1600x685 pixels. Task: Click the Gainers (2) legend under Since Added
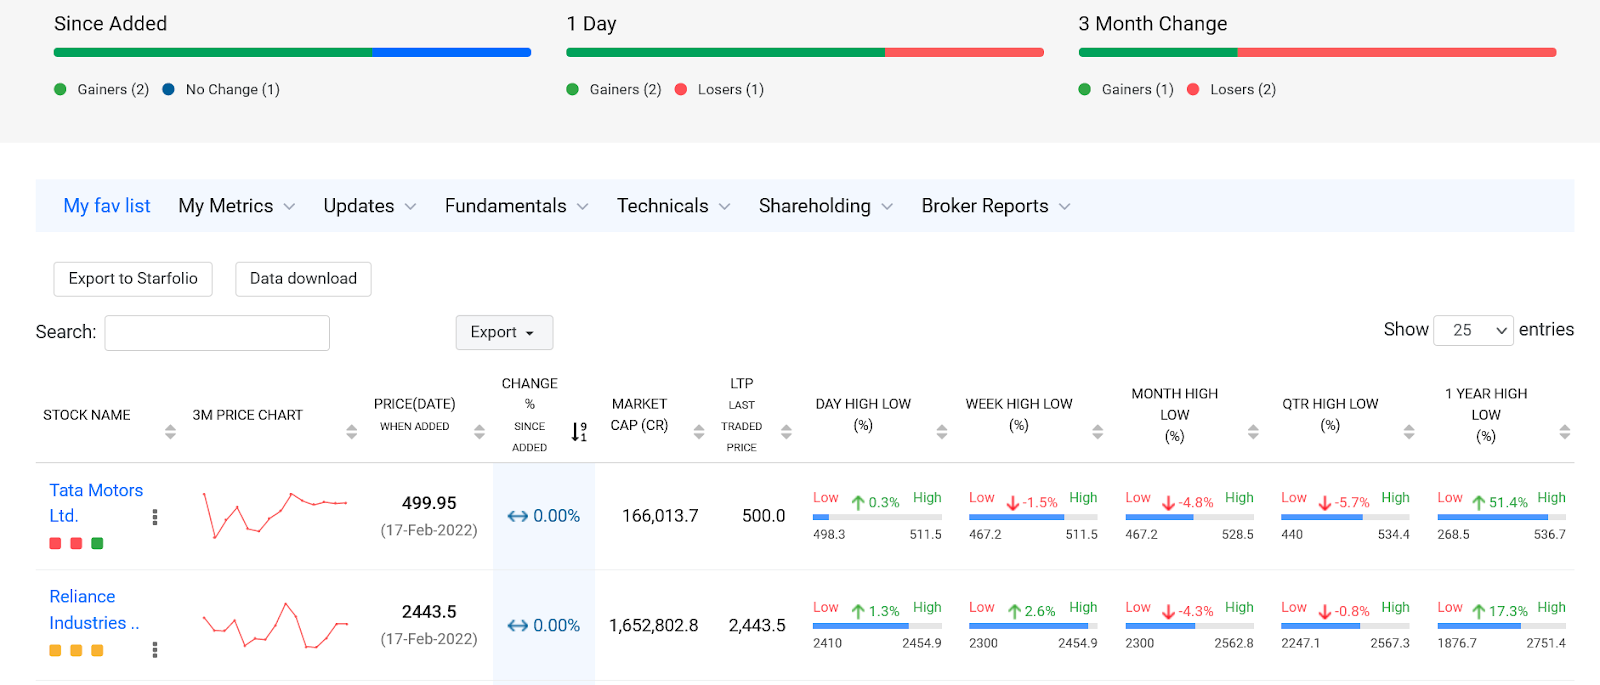(x=102, y=89)
